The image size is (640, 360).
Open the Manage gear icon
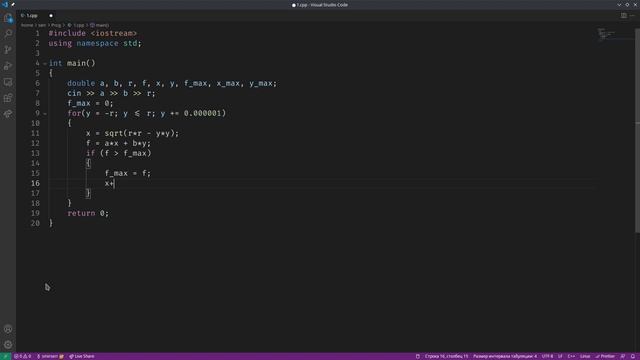[x=8, y=345]
